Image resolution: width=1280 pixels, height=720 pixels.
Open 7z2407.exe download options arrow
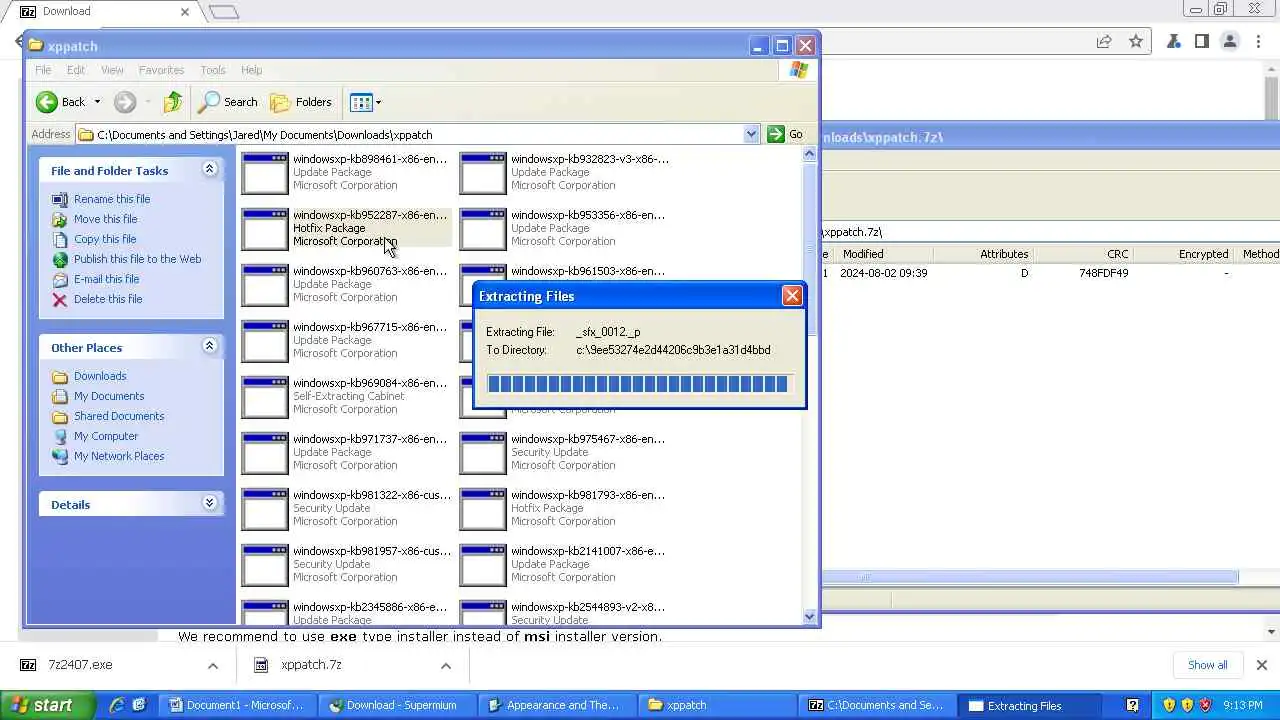[212, 665]
